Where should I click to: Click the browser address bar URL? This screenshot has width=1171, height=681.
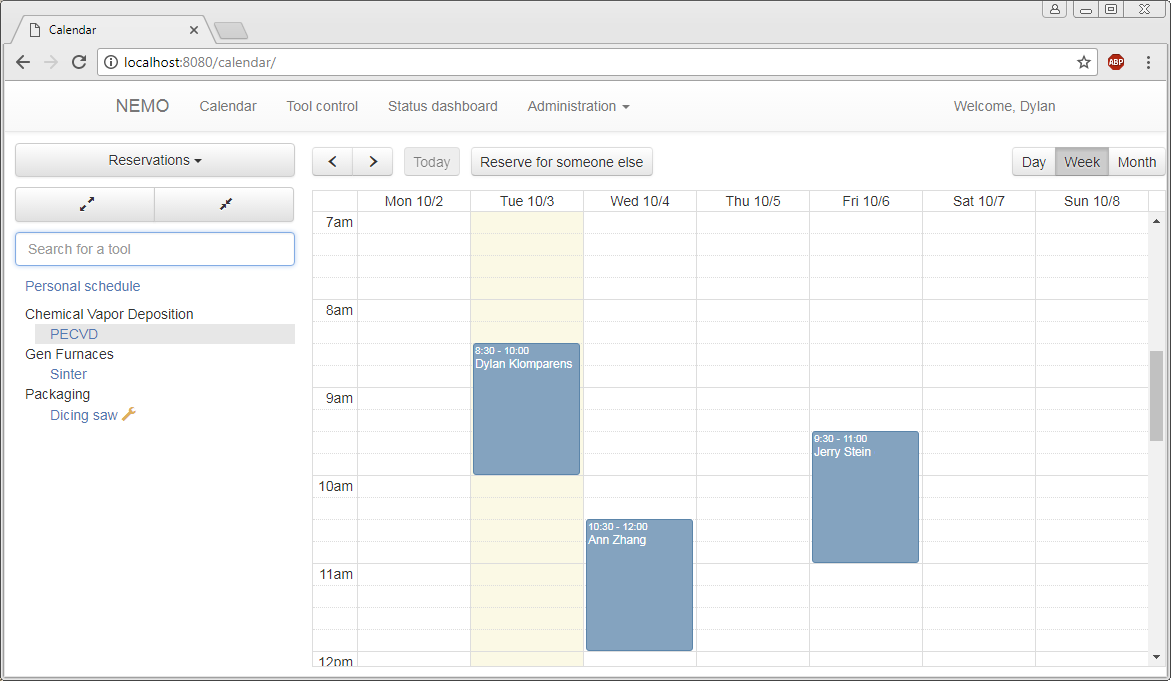(200, 62)
